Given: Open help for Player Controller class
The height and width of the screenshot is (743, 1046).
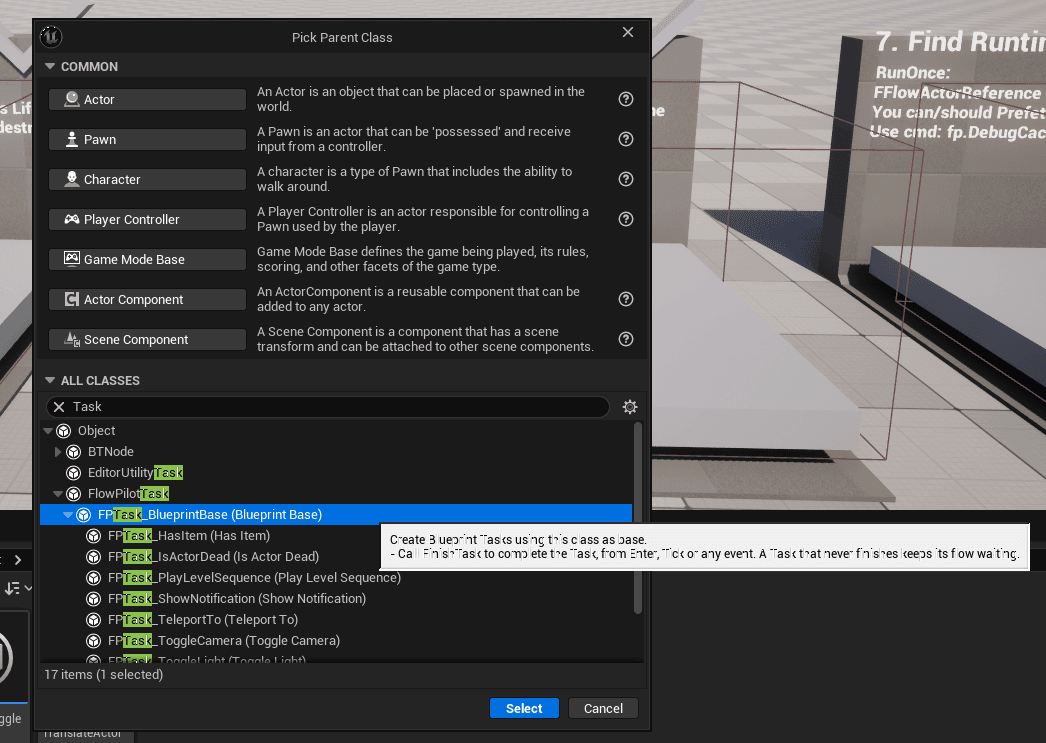Looking at the screenshot, I should pos(626,219).
